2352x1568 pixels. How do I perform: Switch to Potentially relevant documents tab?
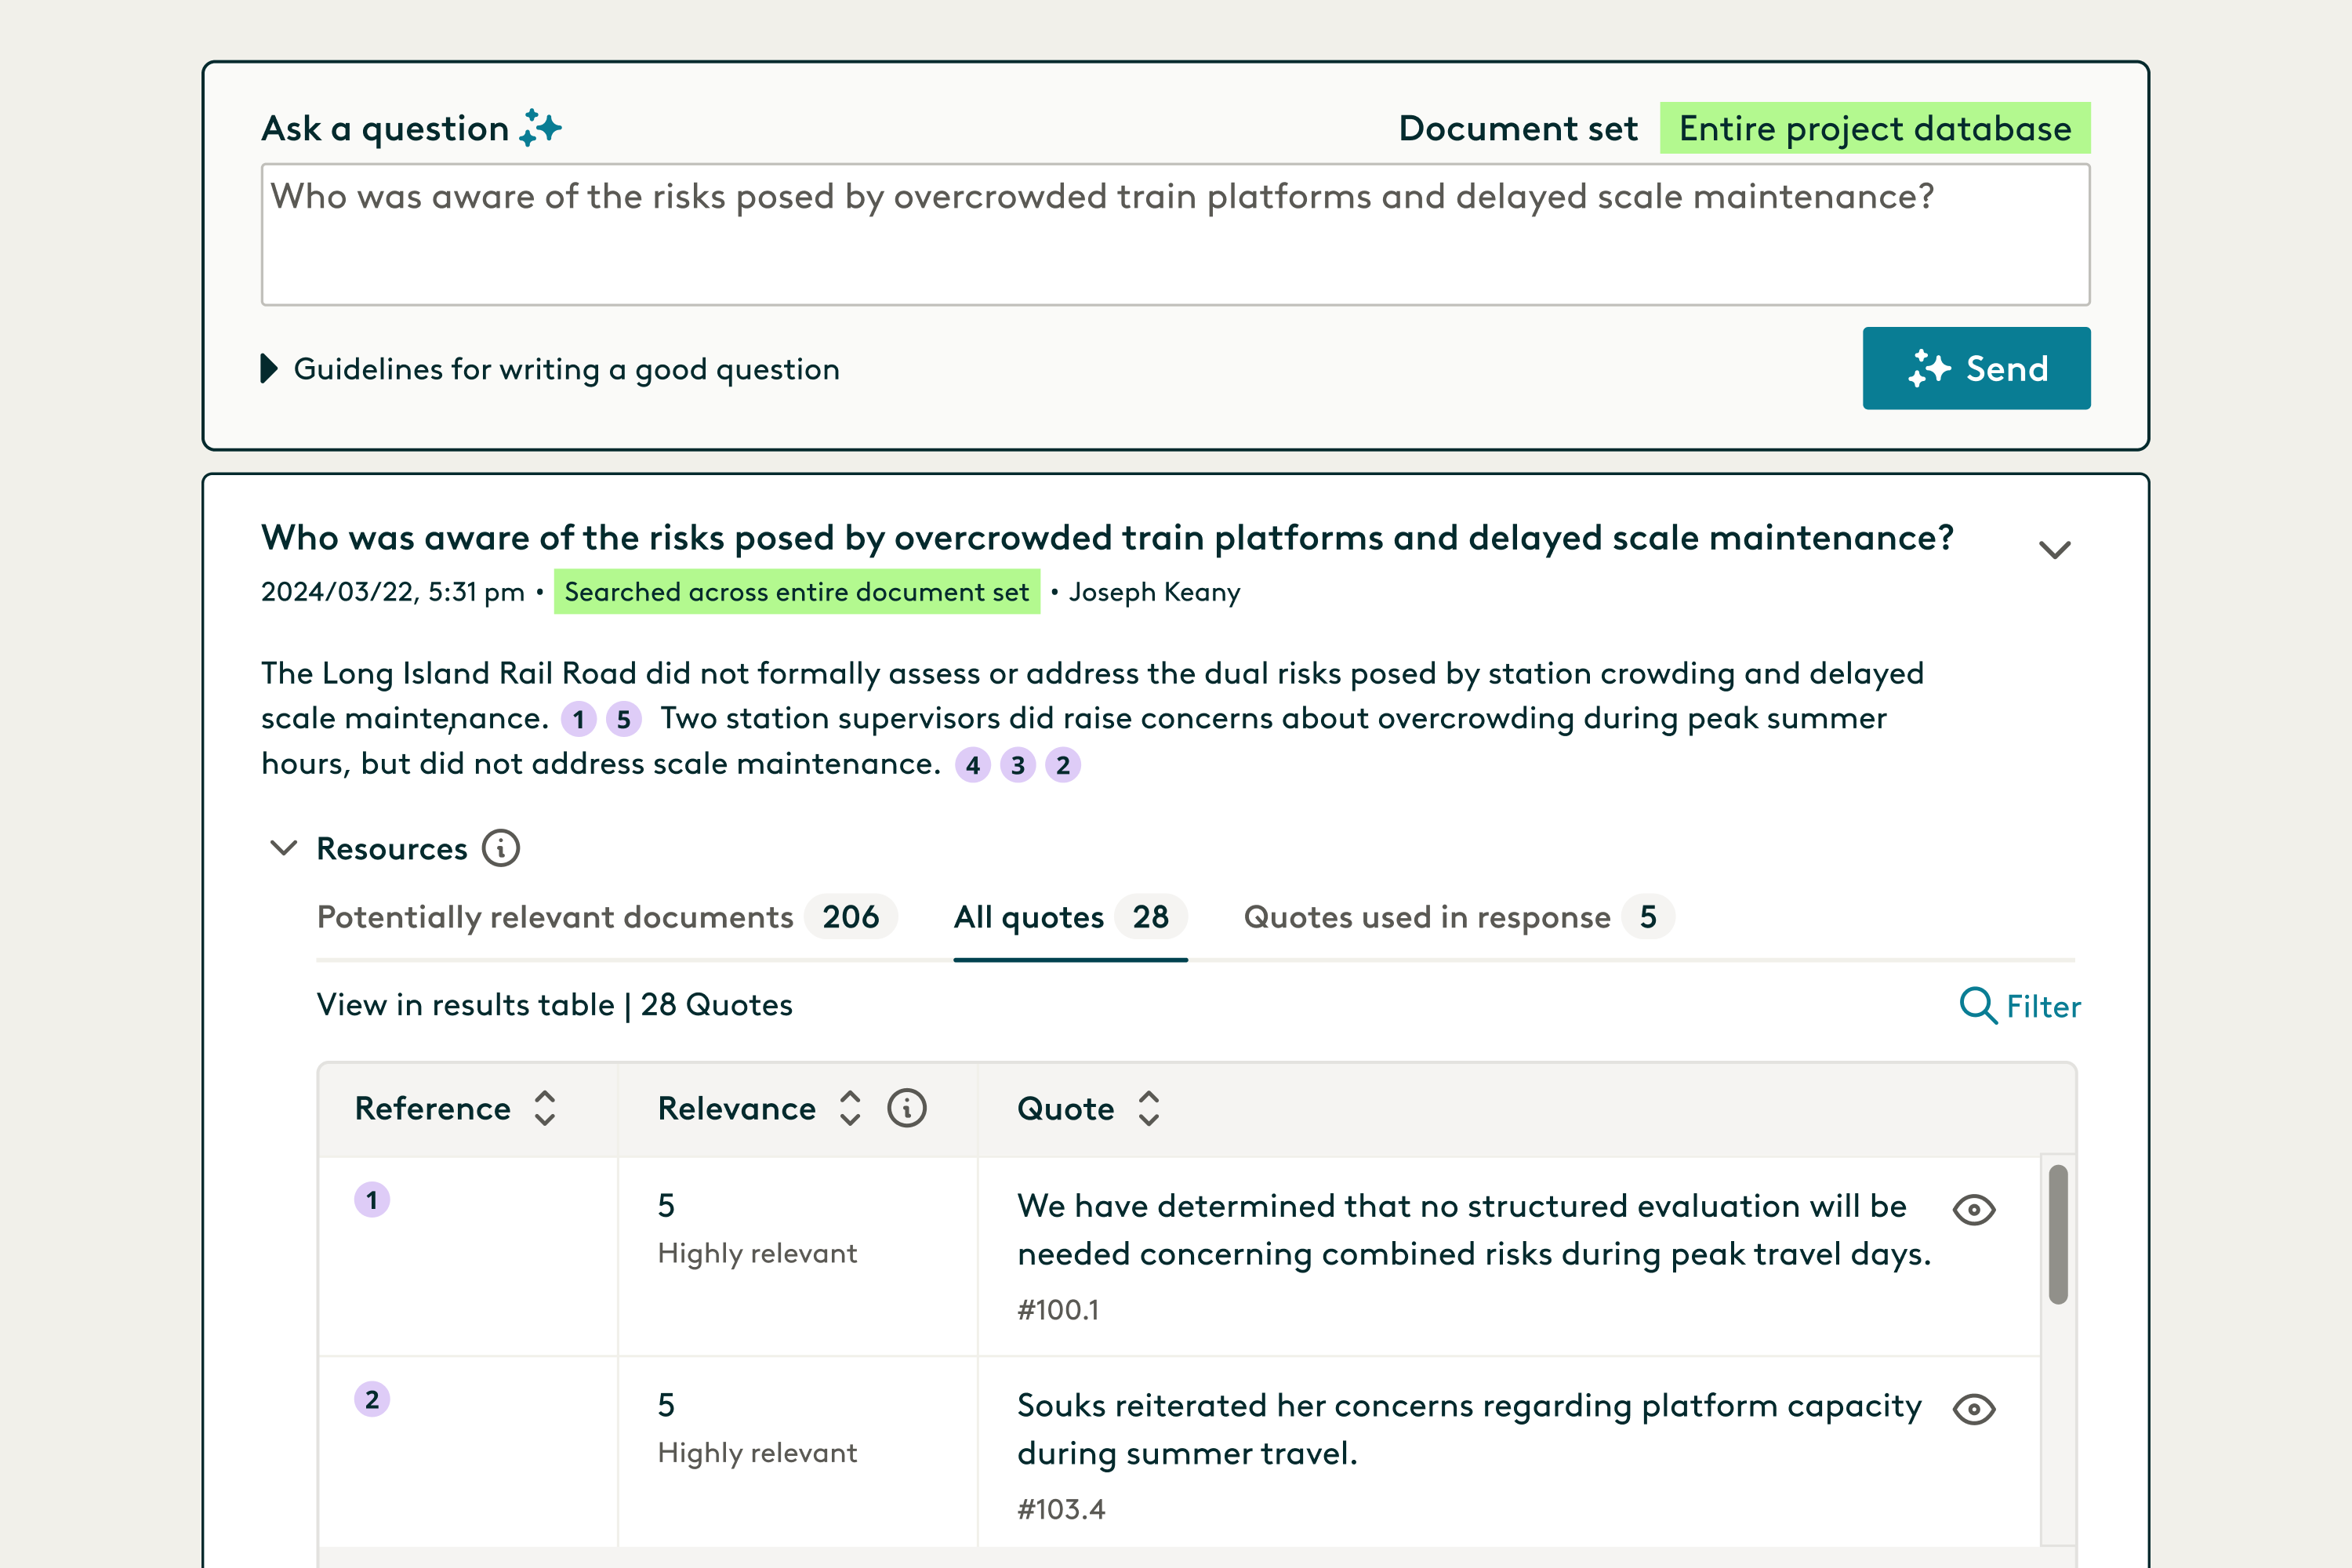pyautogui.click(x=555, y=917)
